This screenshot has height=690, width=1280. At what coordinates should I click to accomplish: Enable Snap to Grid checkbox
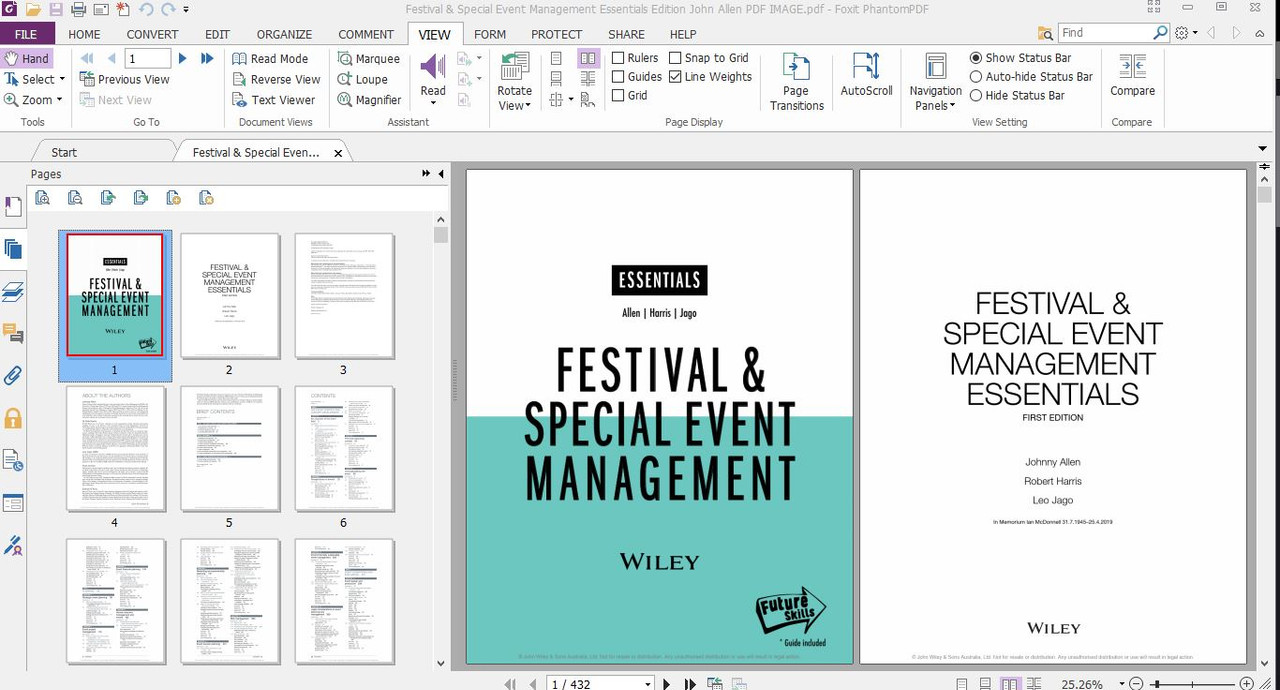(x=675, y=58)
